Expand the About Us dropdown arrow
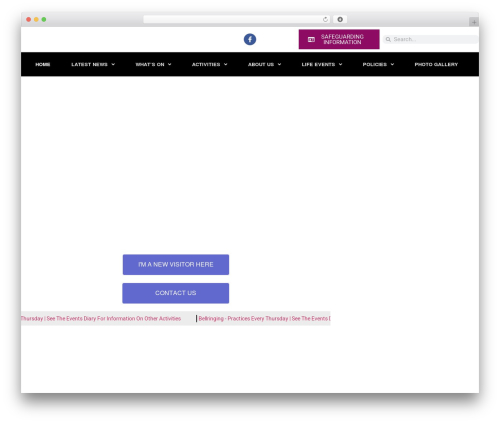Screen dimensions: 500x423 [279, 64]
